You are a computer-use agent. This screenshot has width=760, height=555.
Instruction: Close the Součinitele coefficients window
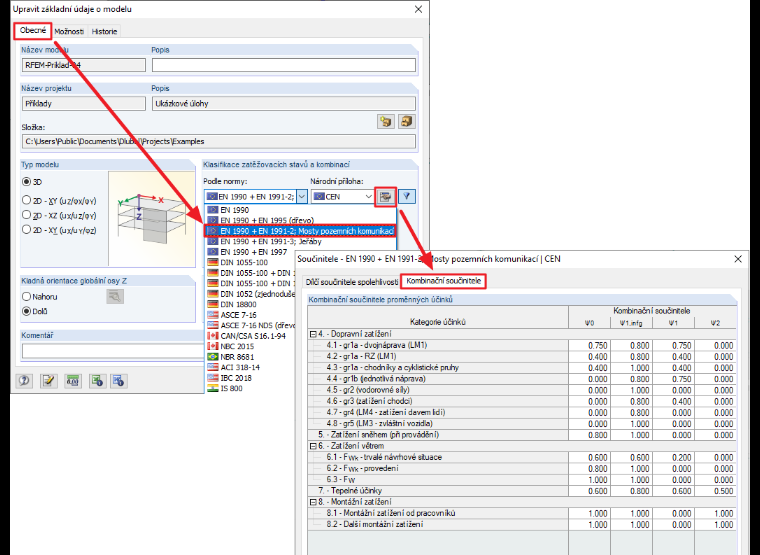pos(738,259)
